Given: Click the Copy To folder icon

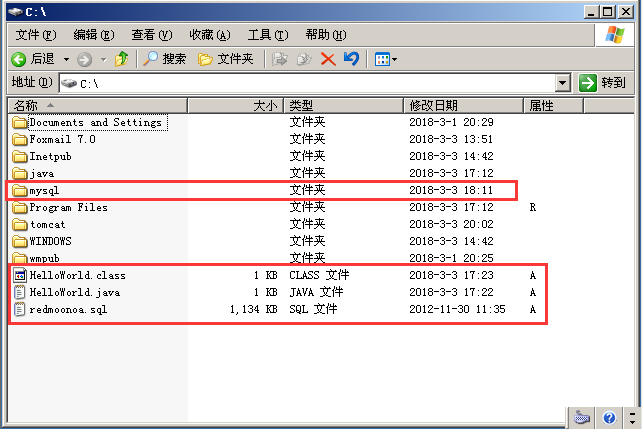Looking at the screenshot, I should pos(304,59).
